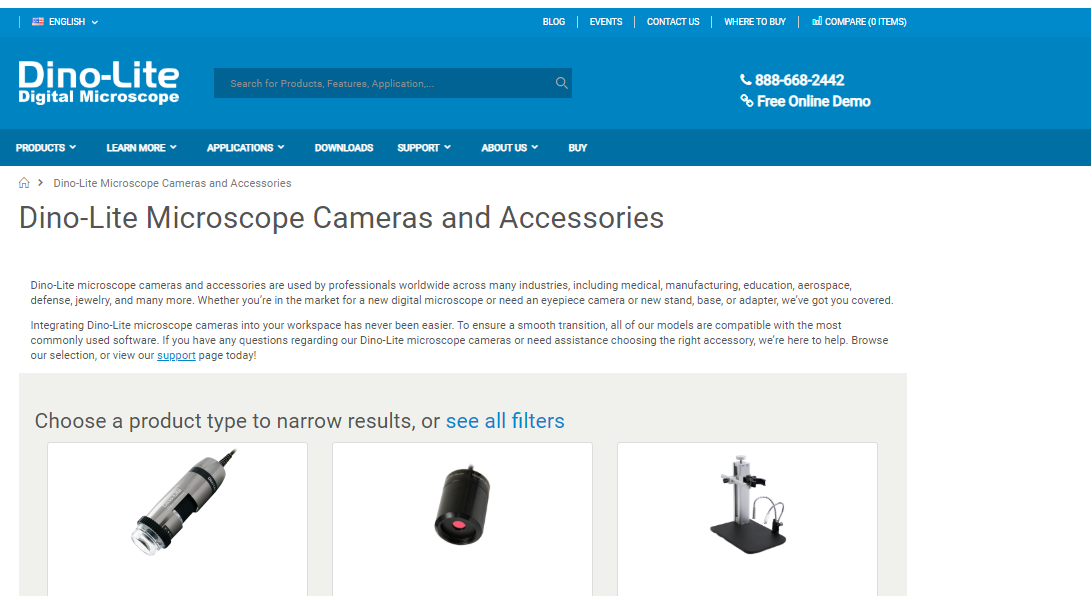Viewport: 1091px width, 596px height.
Task: Expand the Learn More dropdown
Action: pyautogui.click(x=141, y=147)
